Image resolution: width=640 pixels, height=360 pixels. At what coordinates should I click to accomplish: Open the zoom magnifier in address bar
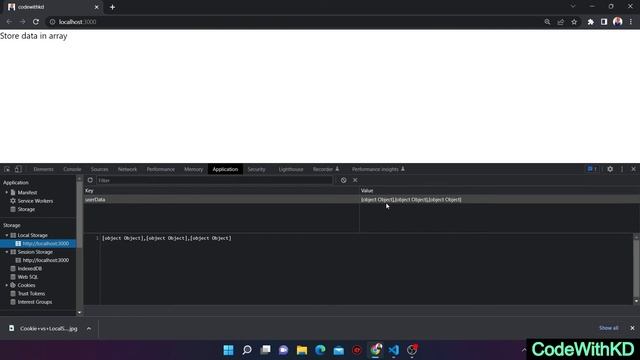pyautogui.click(x=547, y=22)
